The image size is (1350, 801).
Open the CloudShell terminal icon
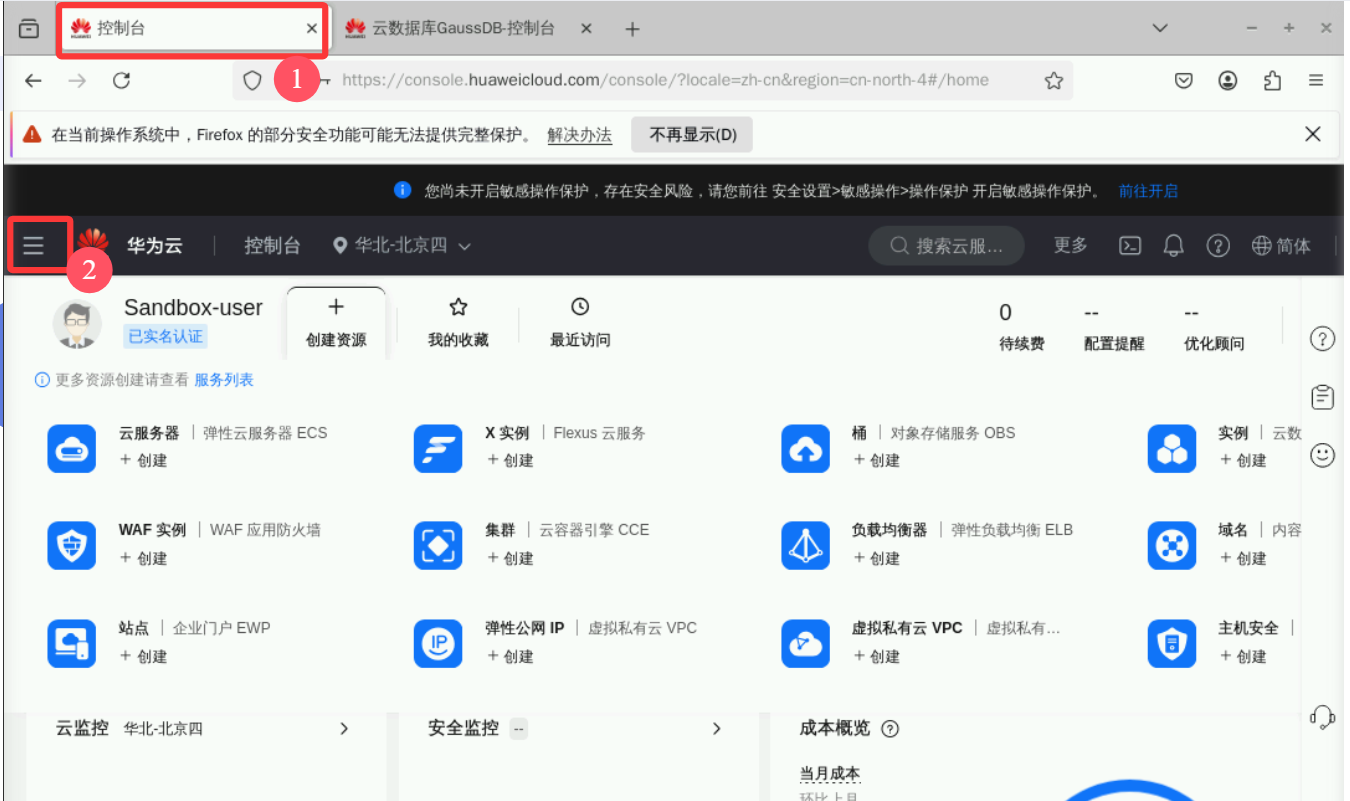point(1130,245)
